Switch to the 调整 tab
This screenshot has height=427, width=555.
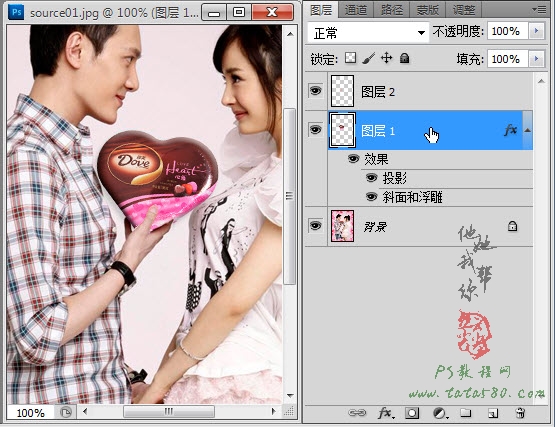pyautogui.click(x=464, y=10)
